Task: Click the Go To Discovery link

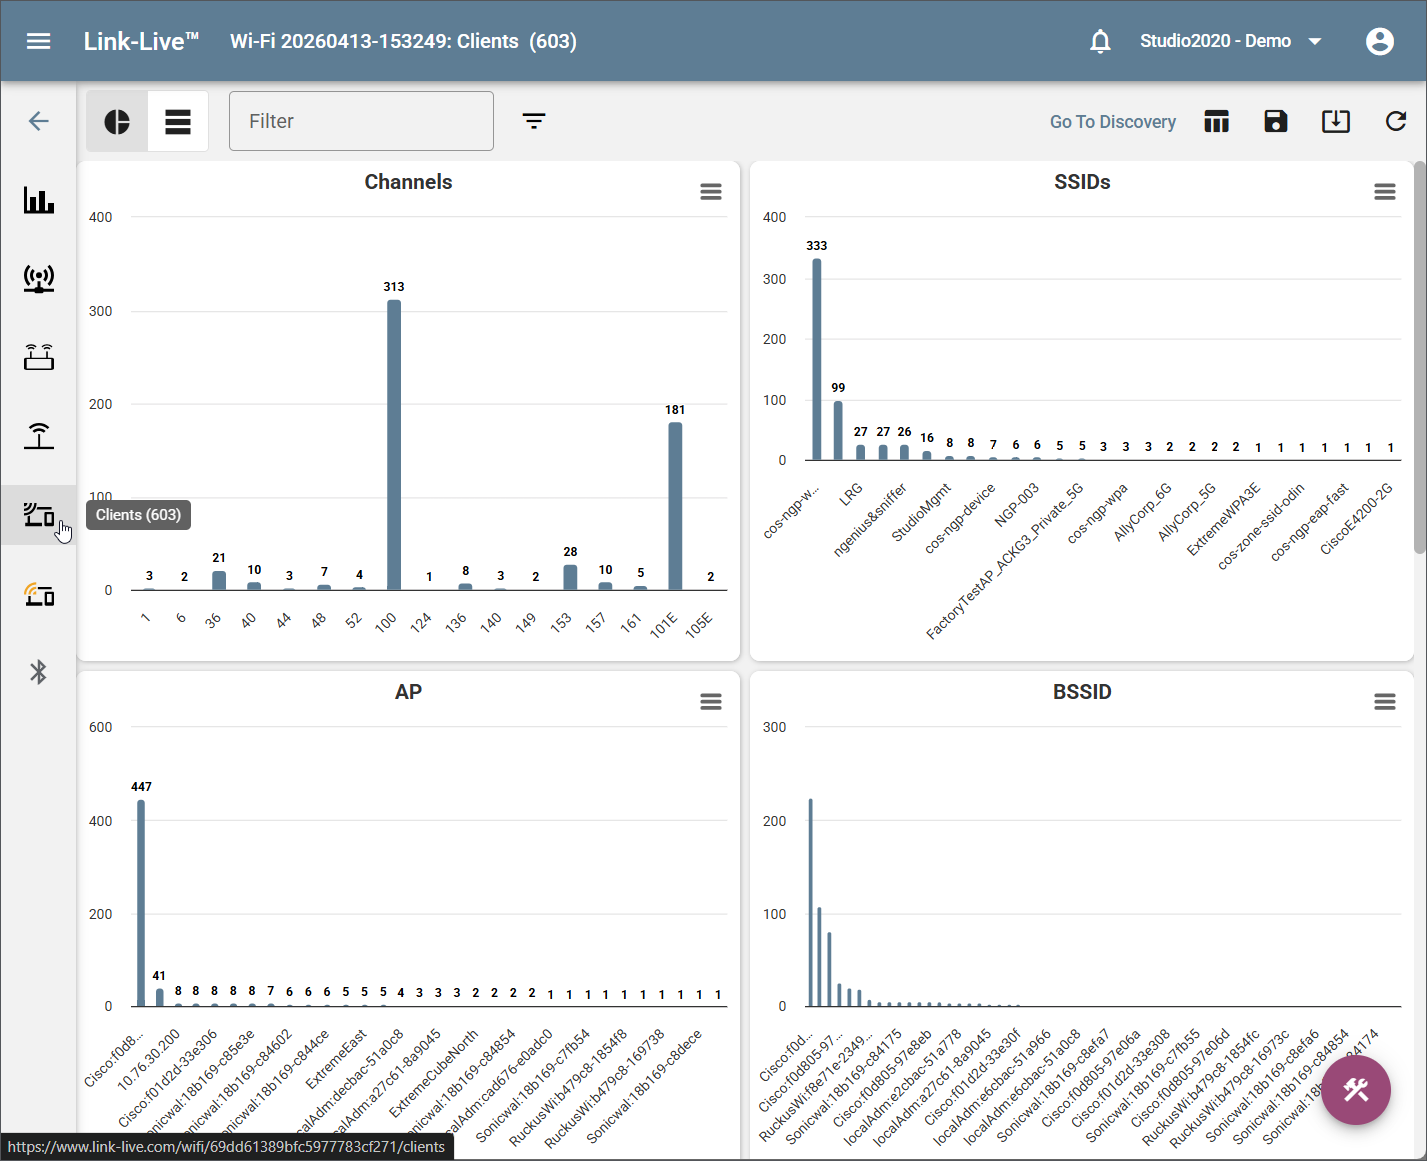Action: tap(1113, 121)
